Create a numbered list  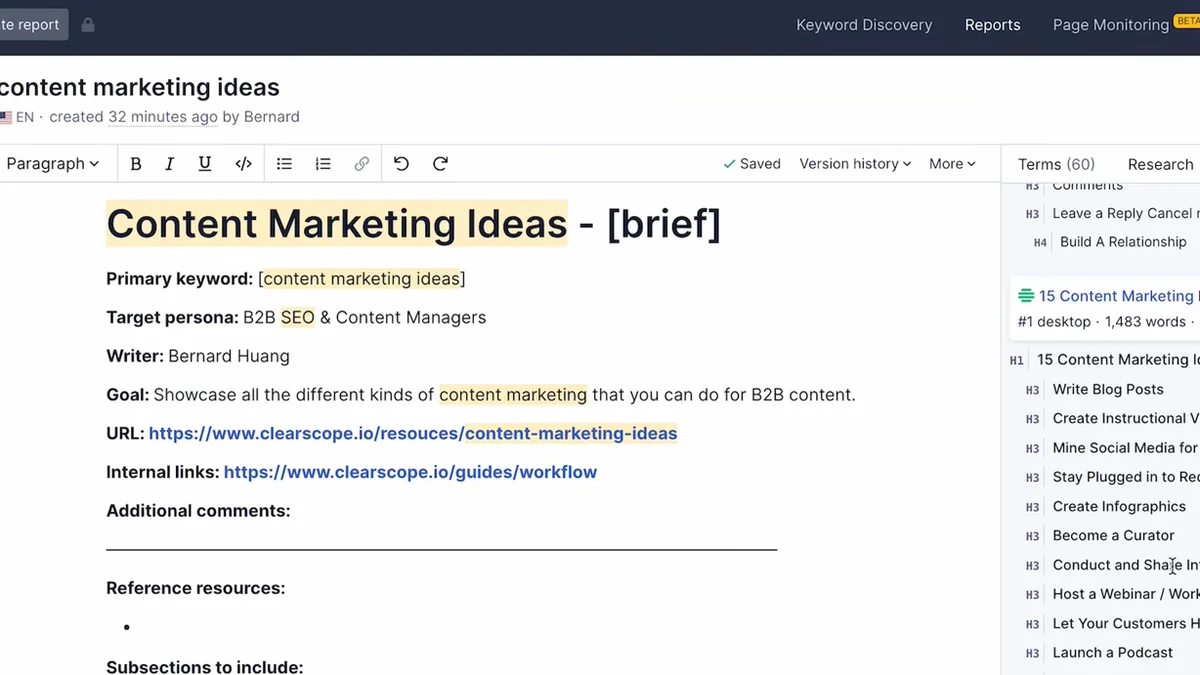pos(323,164)
